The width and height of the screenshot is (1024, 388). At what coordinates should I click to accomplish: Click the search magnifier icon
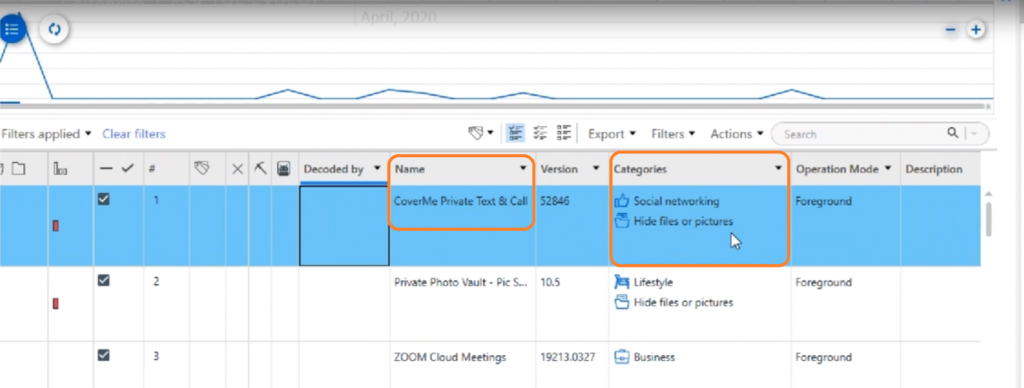click(x=953, y=133)
